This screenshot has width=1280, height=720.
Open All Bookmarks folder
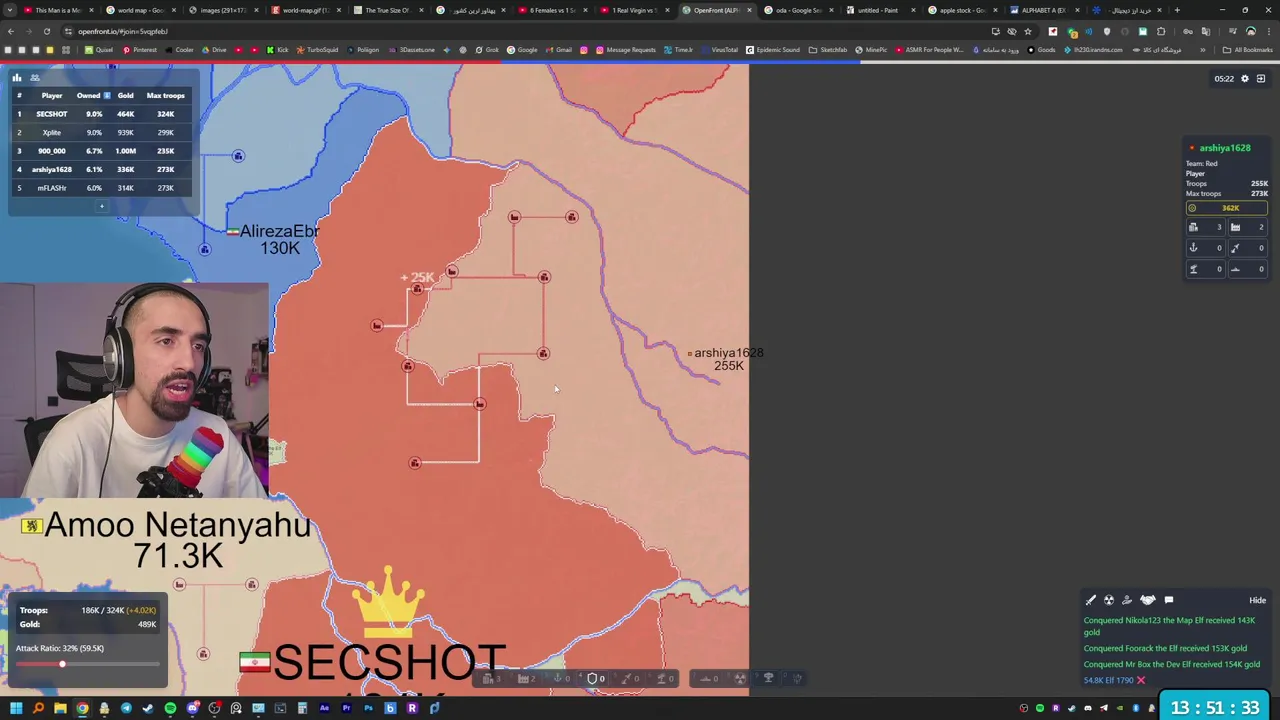click(1248, 50)
